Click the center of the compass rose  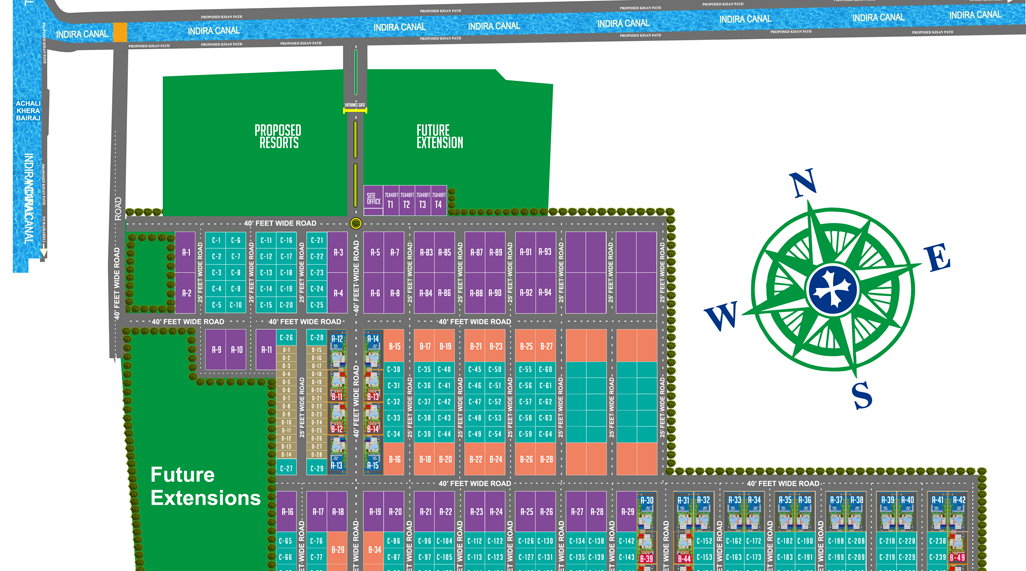(832, 289)
